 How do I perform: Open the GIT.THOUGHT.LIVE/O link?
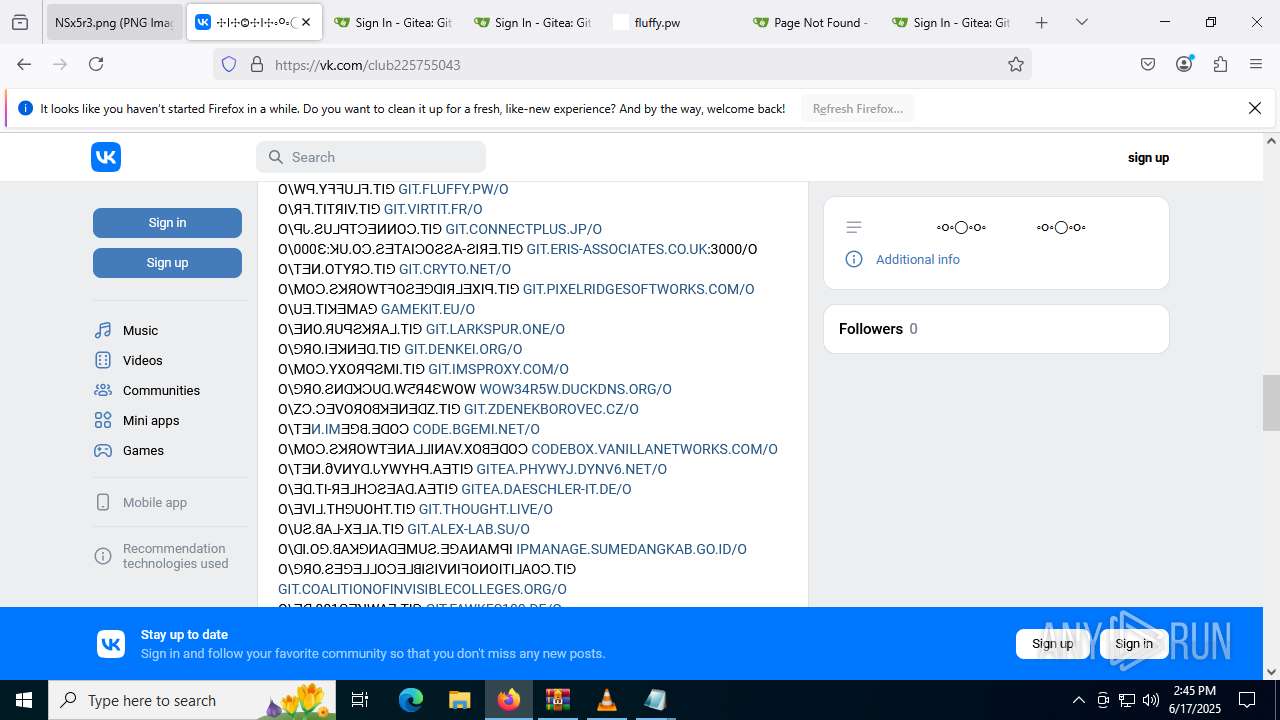point(486,509)
